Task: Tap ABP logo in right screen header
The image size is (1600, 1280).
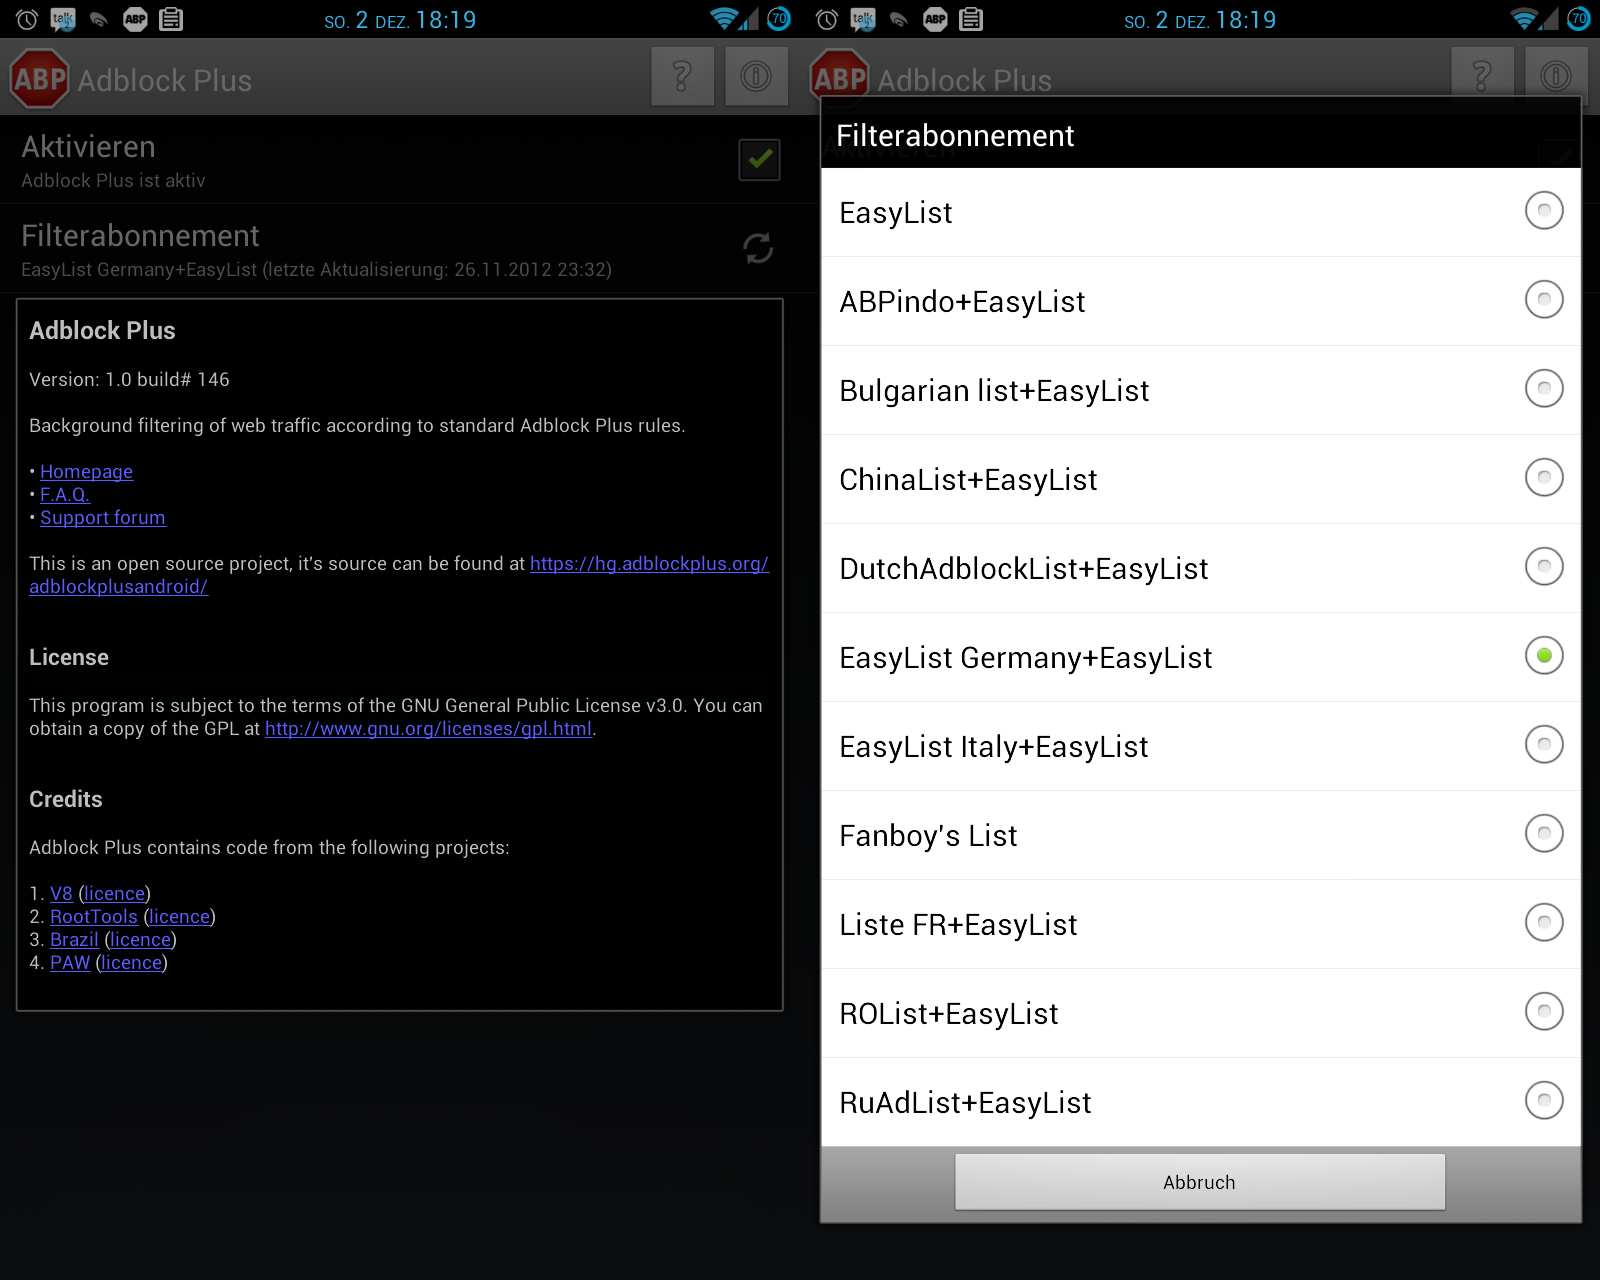Action: (x=840, y=77)
